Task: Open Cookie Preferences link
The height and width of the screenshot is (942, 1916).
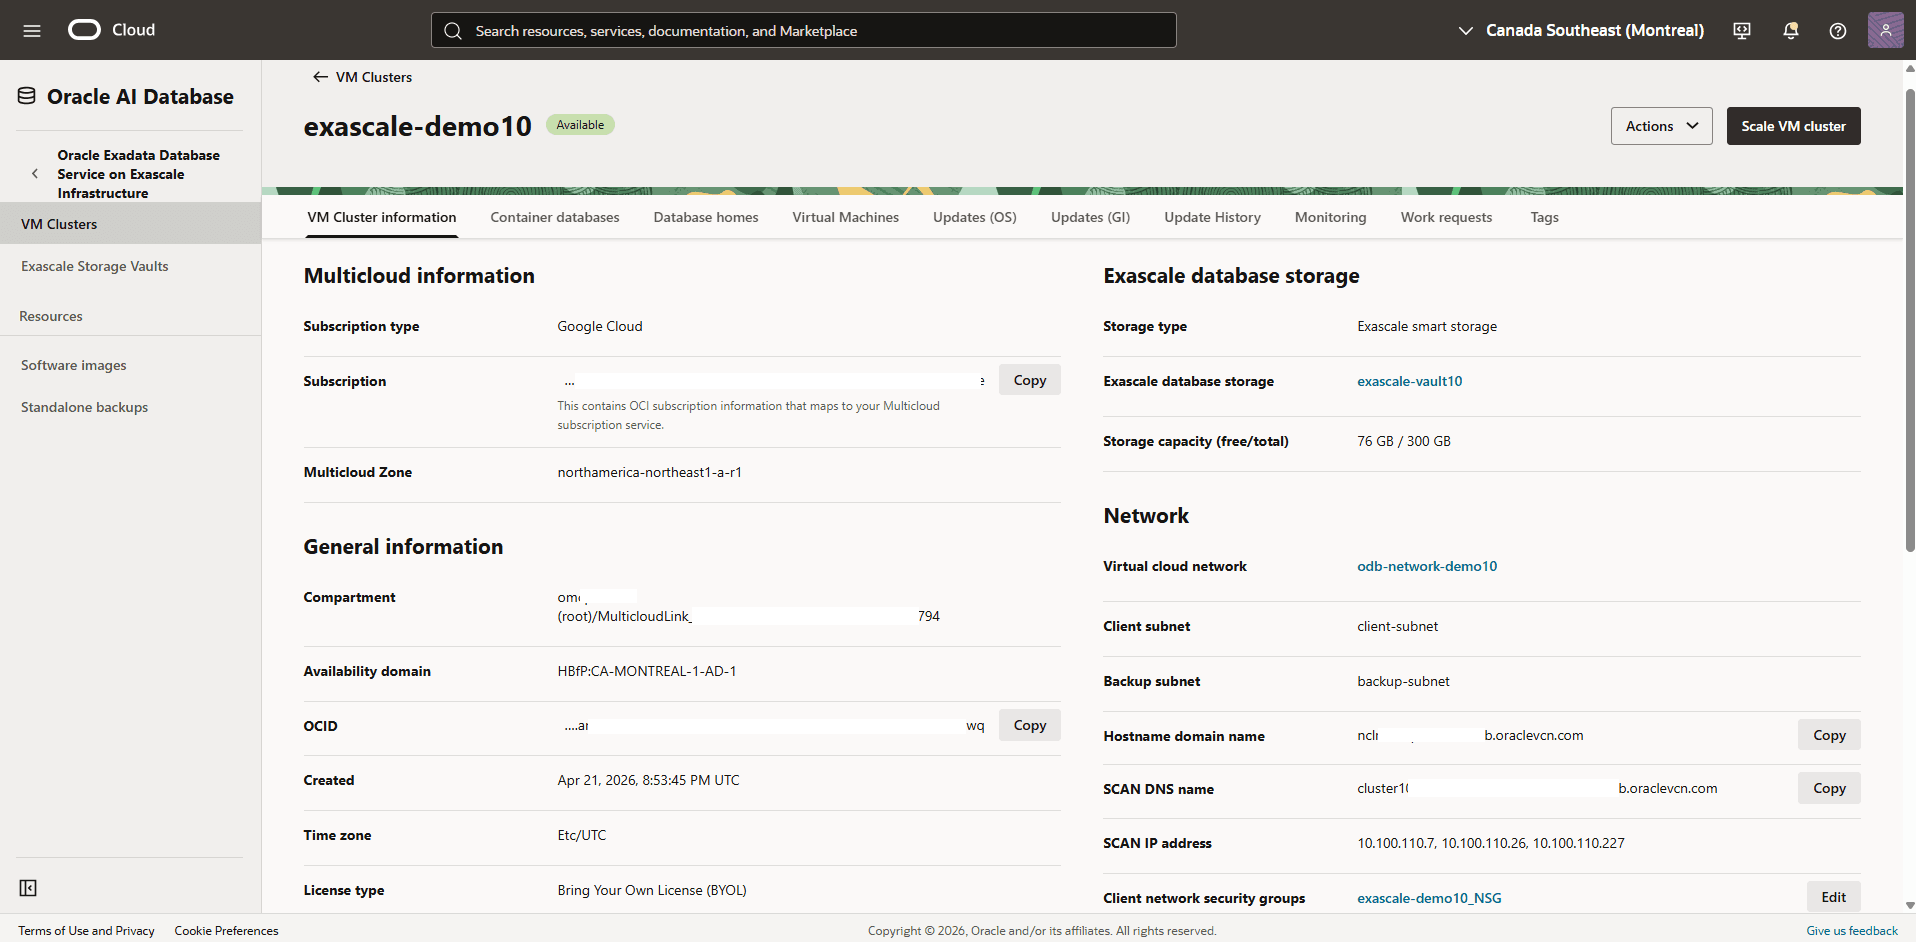Action: 226,931
